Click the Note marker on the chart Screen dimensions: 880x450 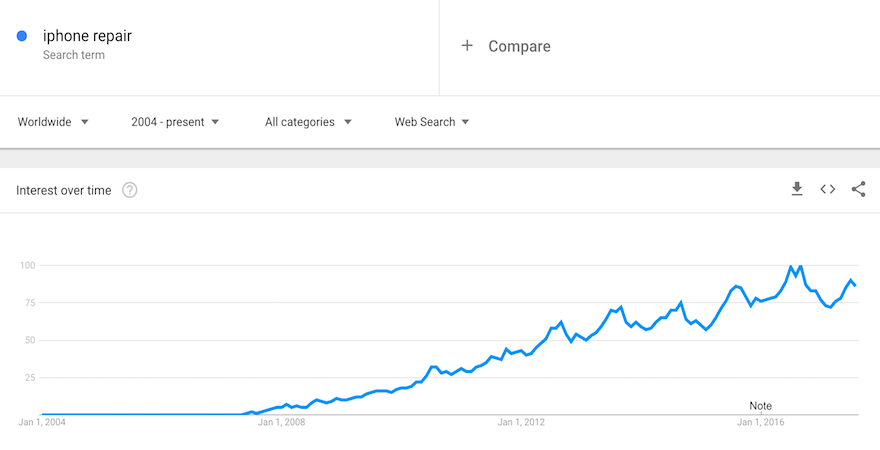pos(761,406)
